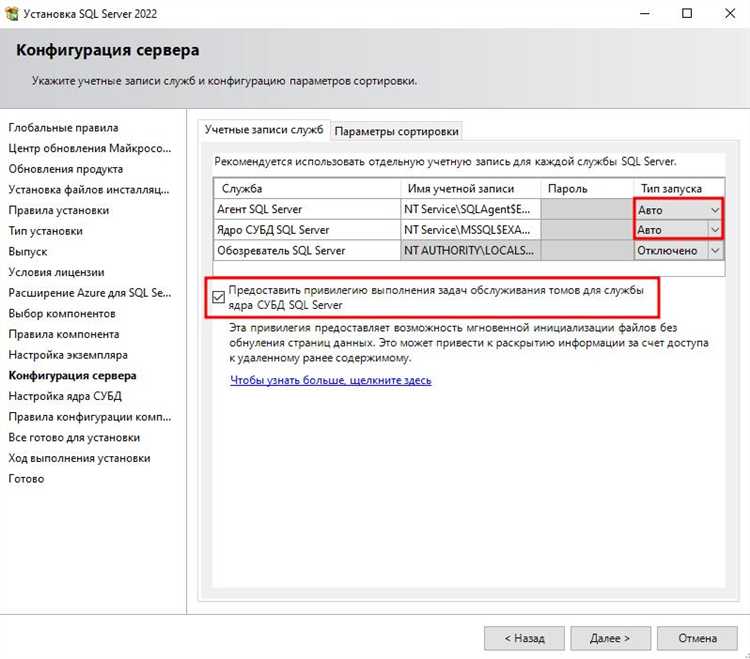Click Правила конфигурации комп... step
Image resolution: width=750 pixels, height=659 pixels.
pos(89,417)
